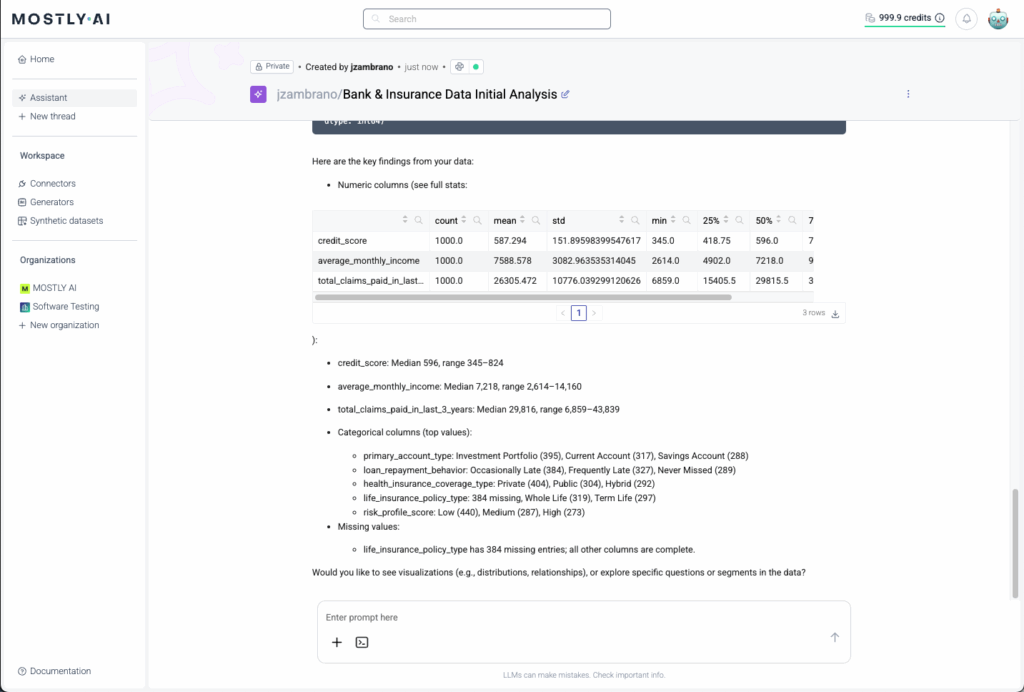Image resolution: width=1024 pixels, height=692 pixels.
Task: Click the jzambrano creator name
Action: 372,67
